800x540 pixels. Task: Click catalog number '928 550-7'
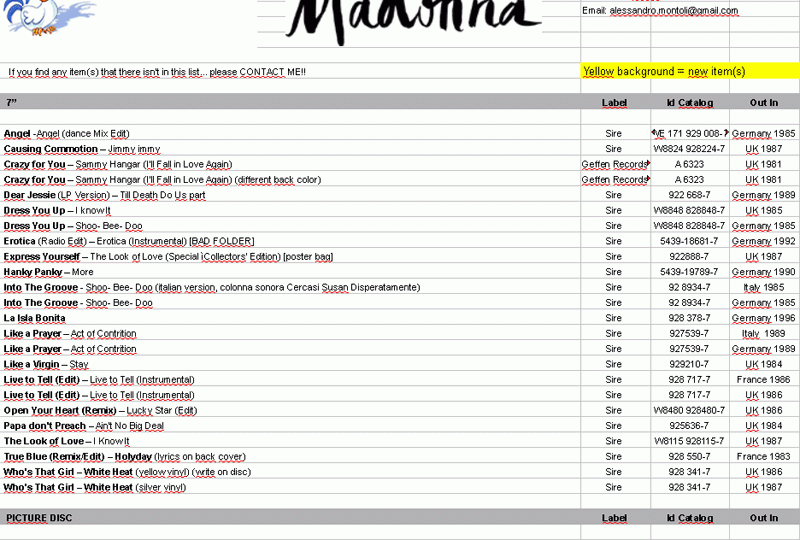689,457
